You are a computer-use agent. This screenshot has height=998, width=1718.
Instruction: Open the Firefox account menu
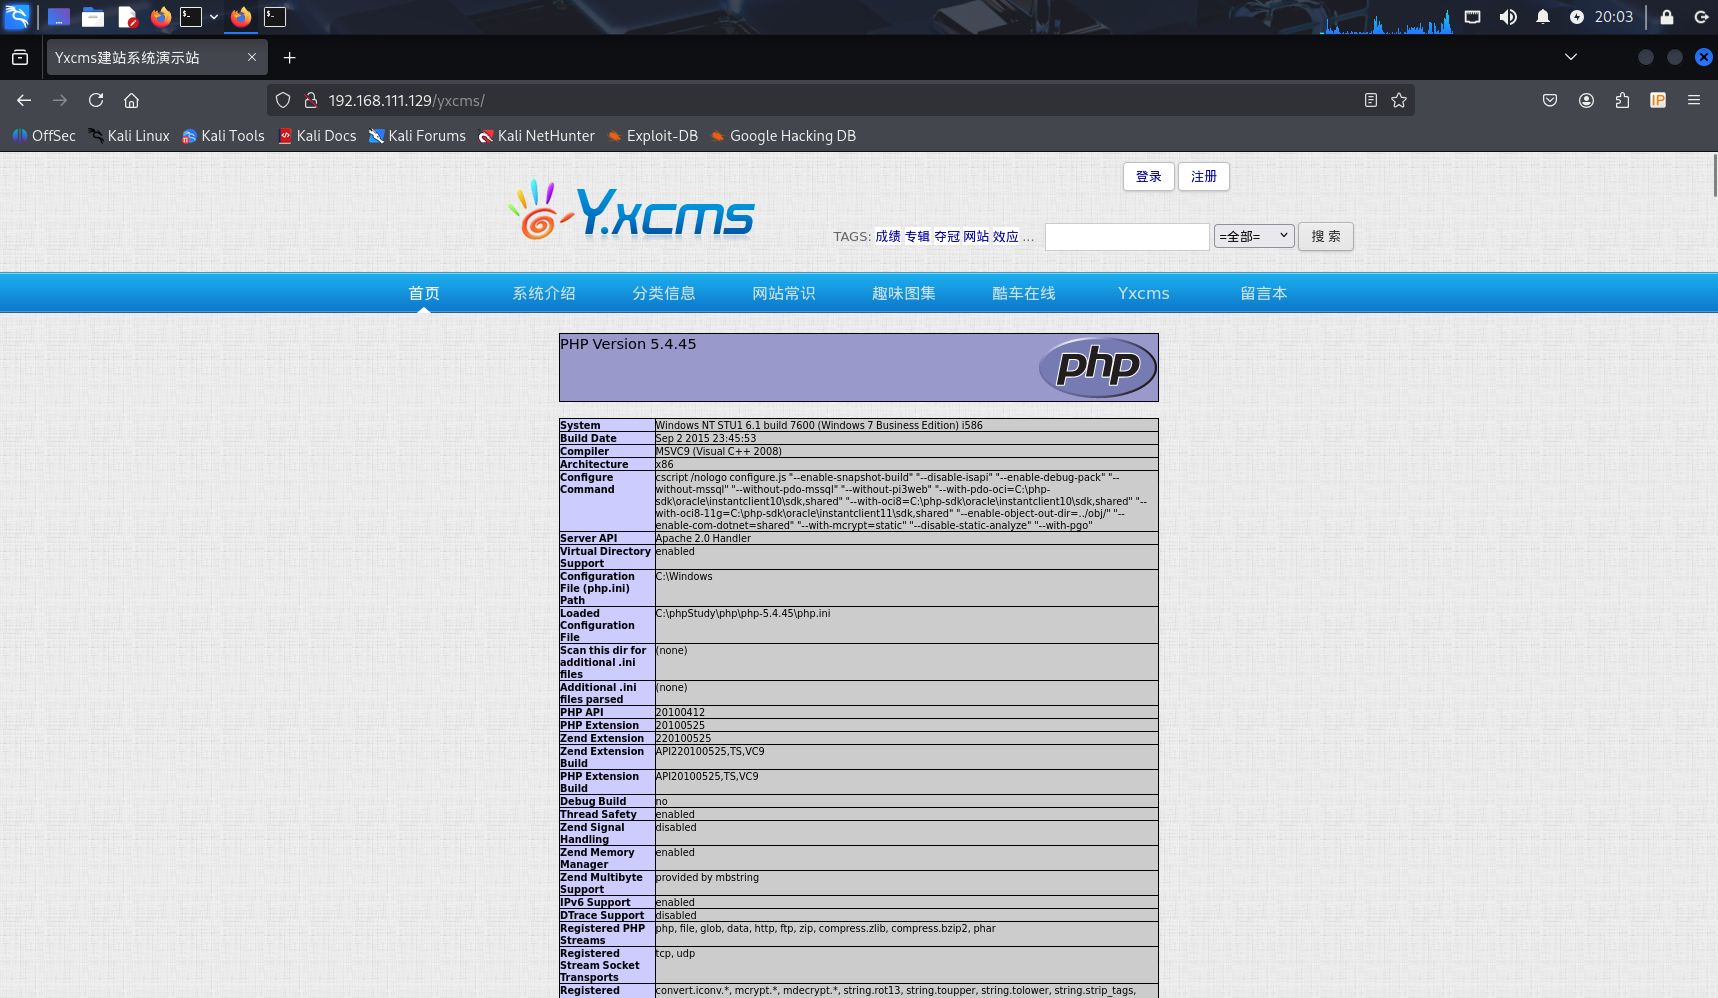1586,100
